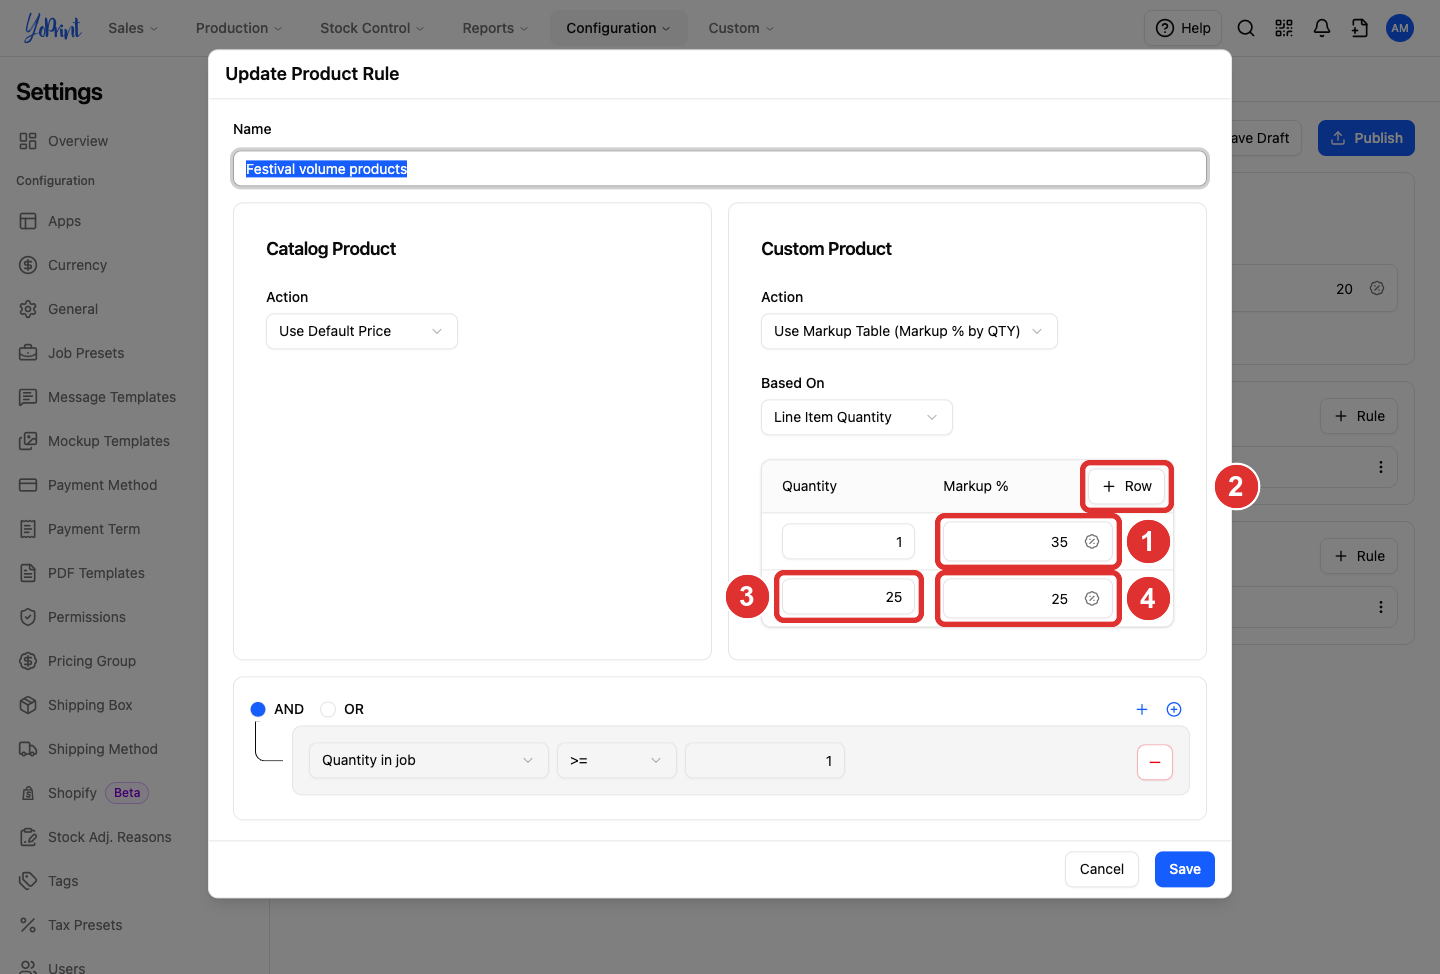1440x974 pixels.
Task: Open the Configuration menu
Action: [x=618, y=28]
